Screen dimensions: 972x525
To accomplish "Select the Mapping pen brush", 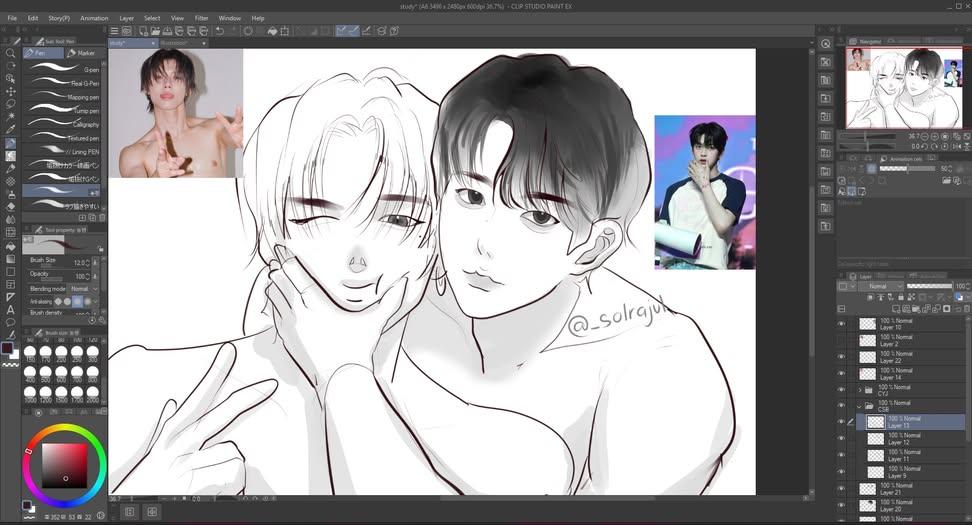I will 61,95.
